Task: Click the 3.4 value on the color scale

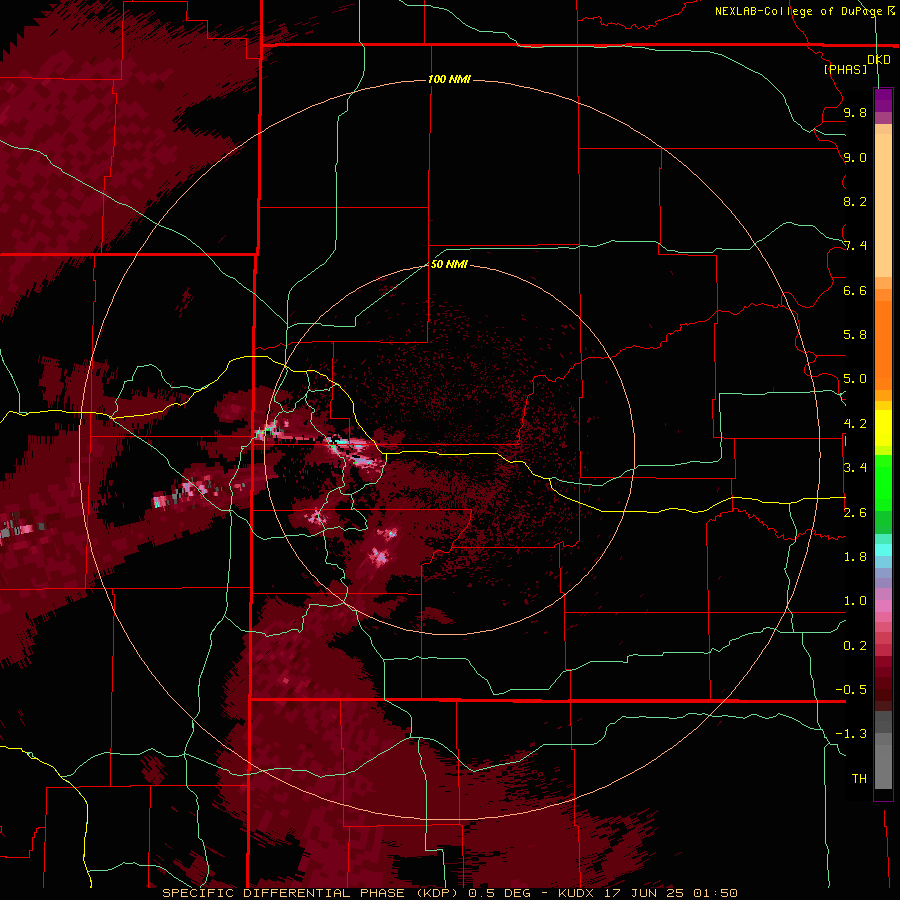Action: (x=855, y=468)
